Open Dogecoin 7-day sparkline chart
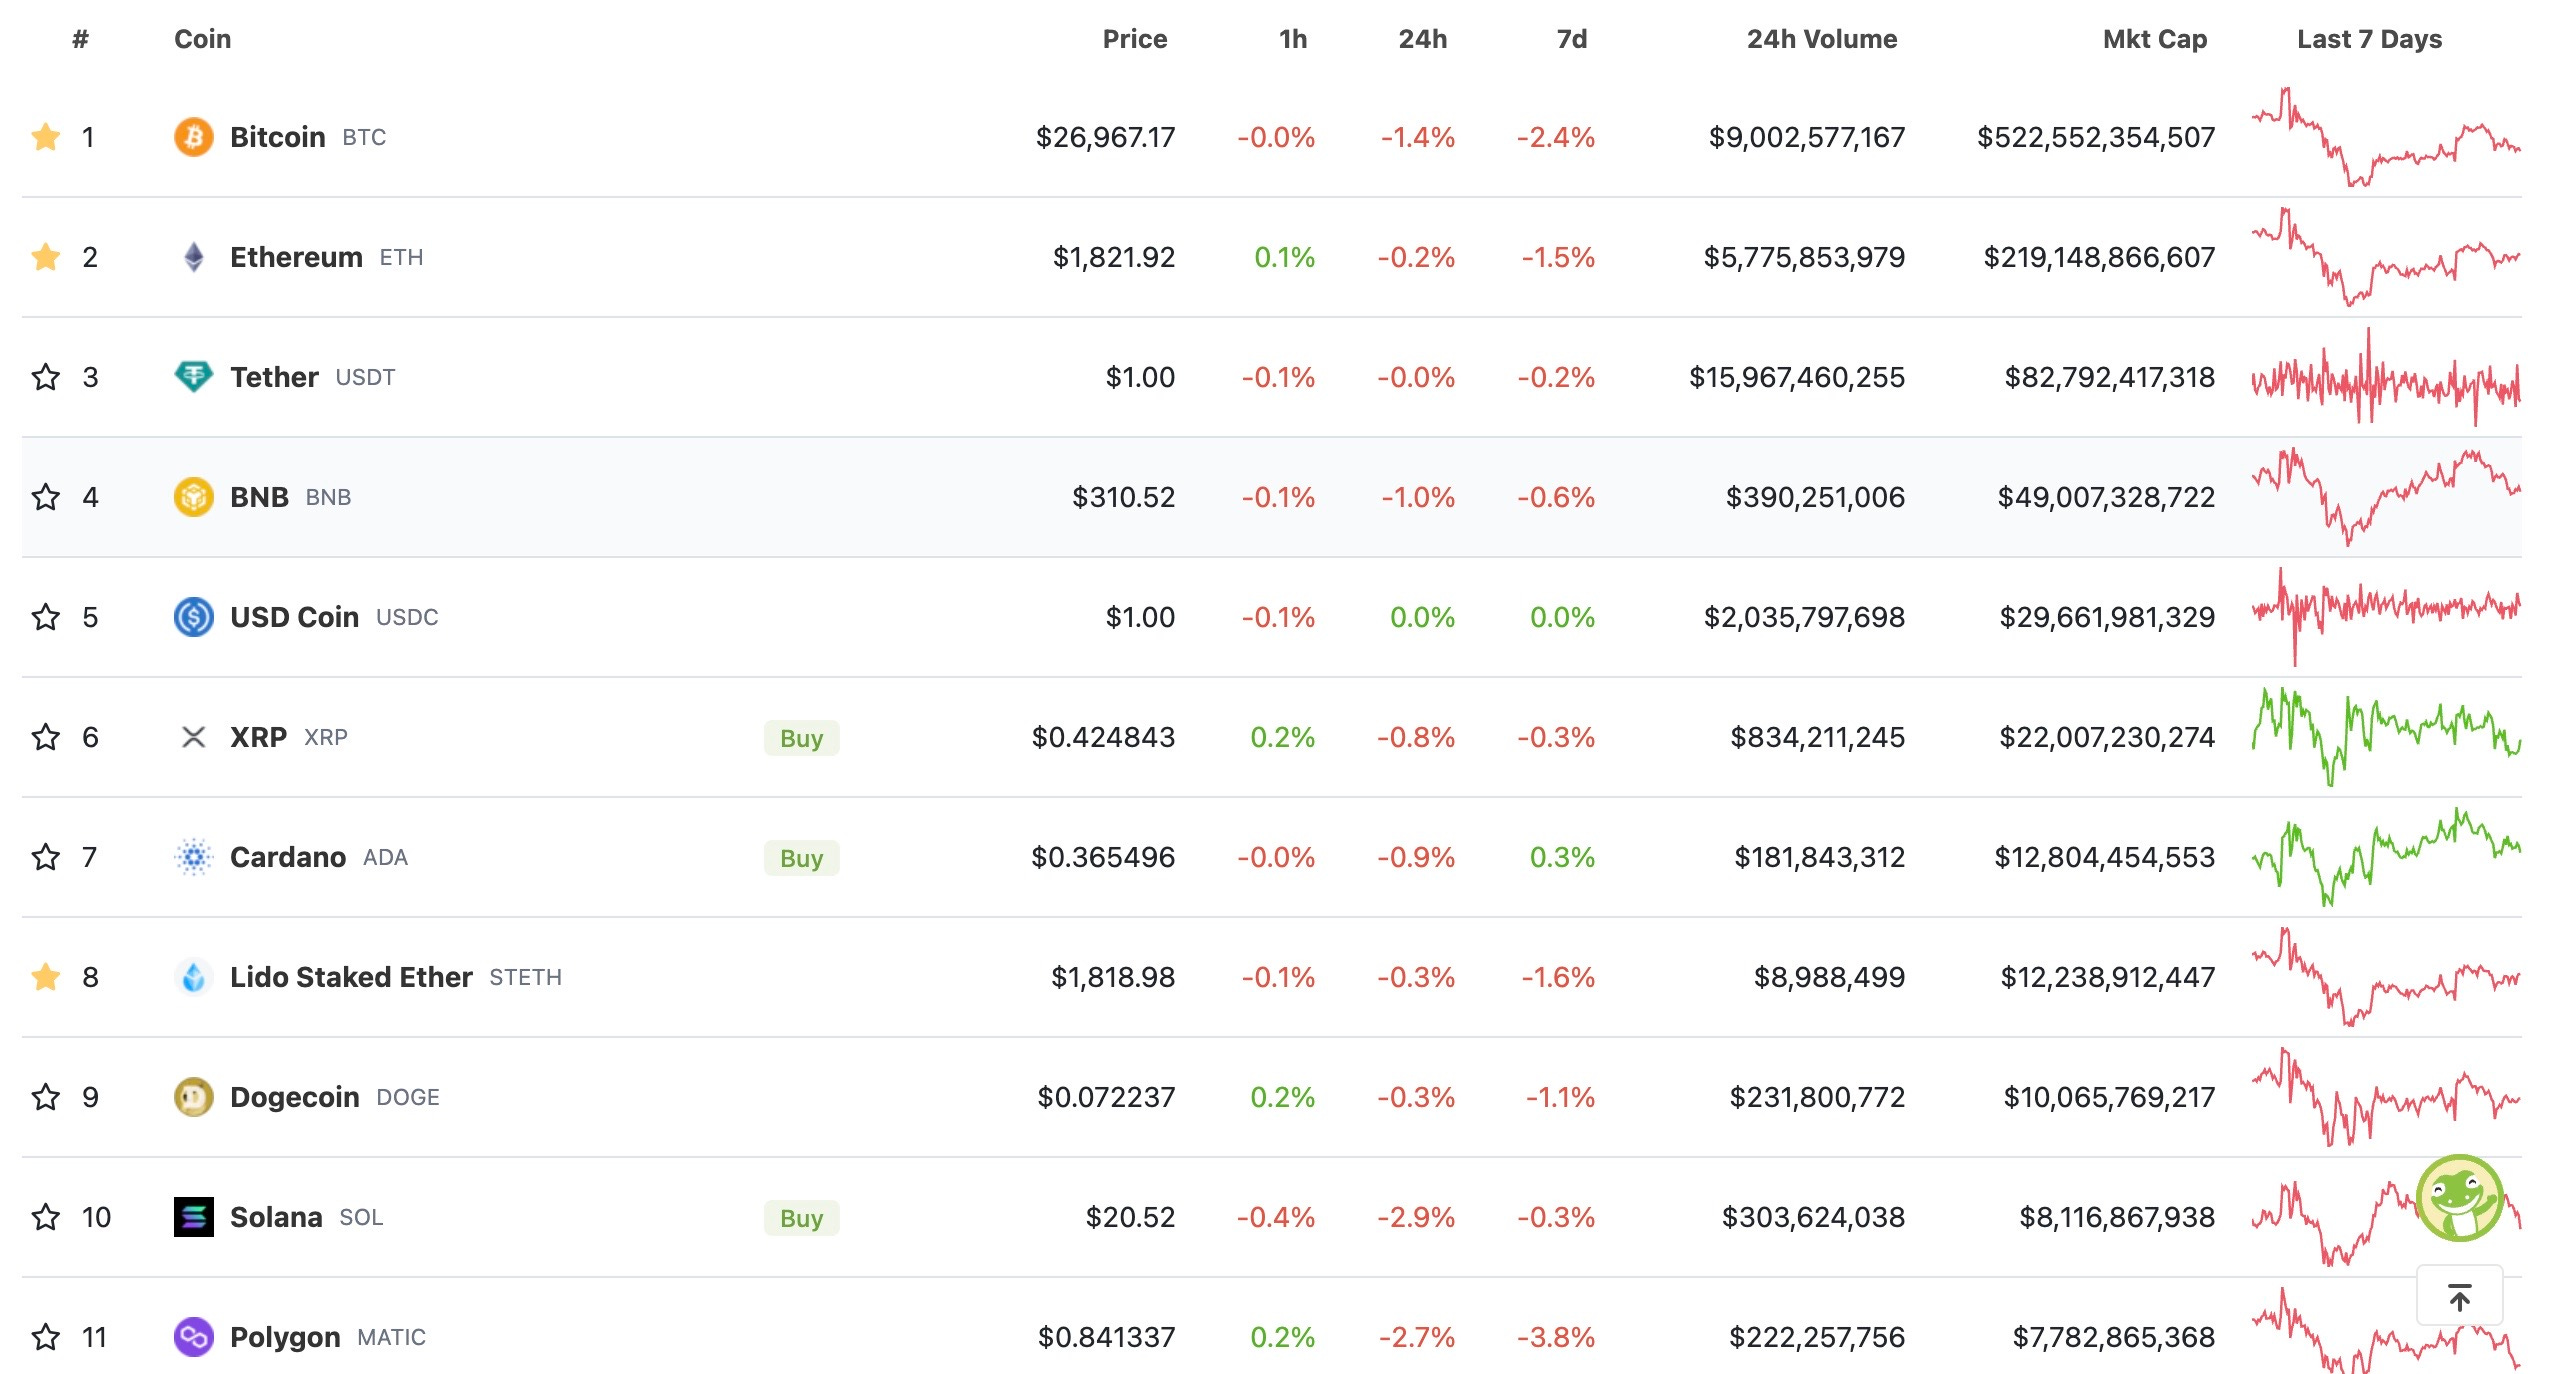2552x1374 pixels. click(x=2386, y=1097)
